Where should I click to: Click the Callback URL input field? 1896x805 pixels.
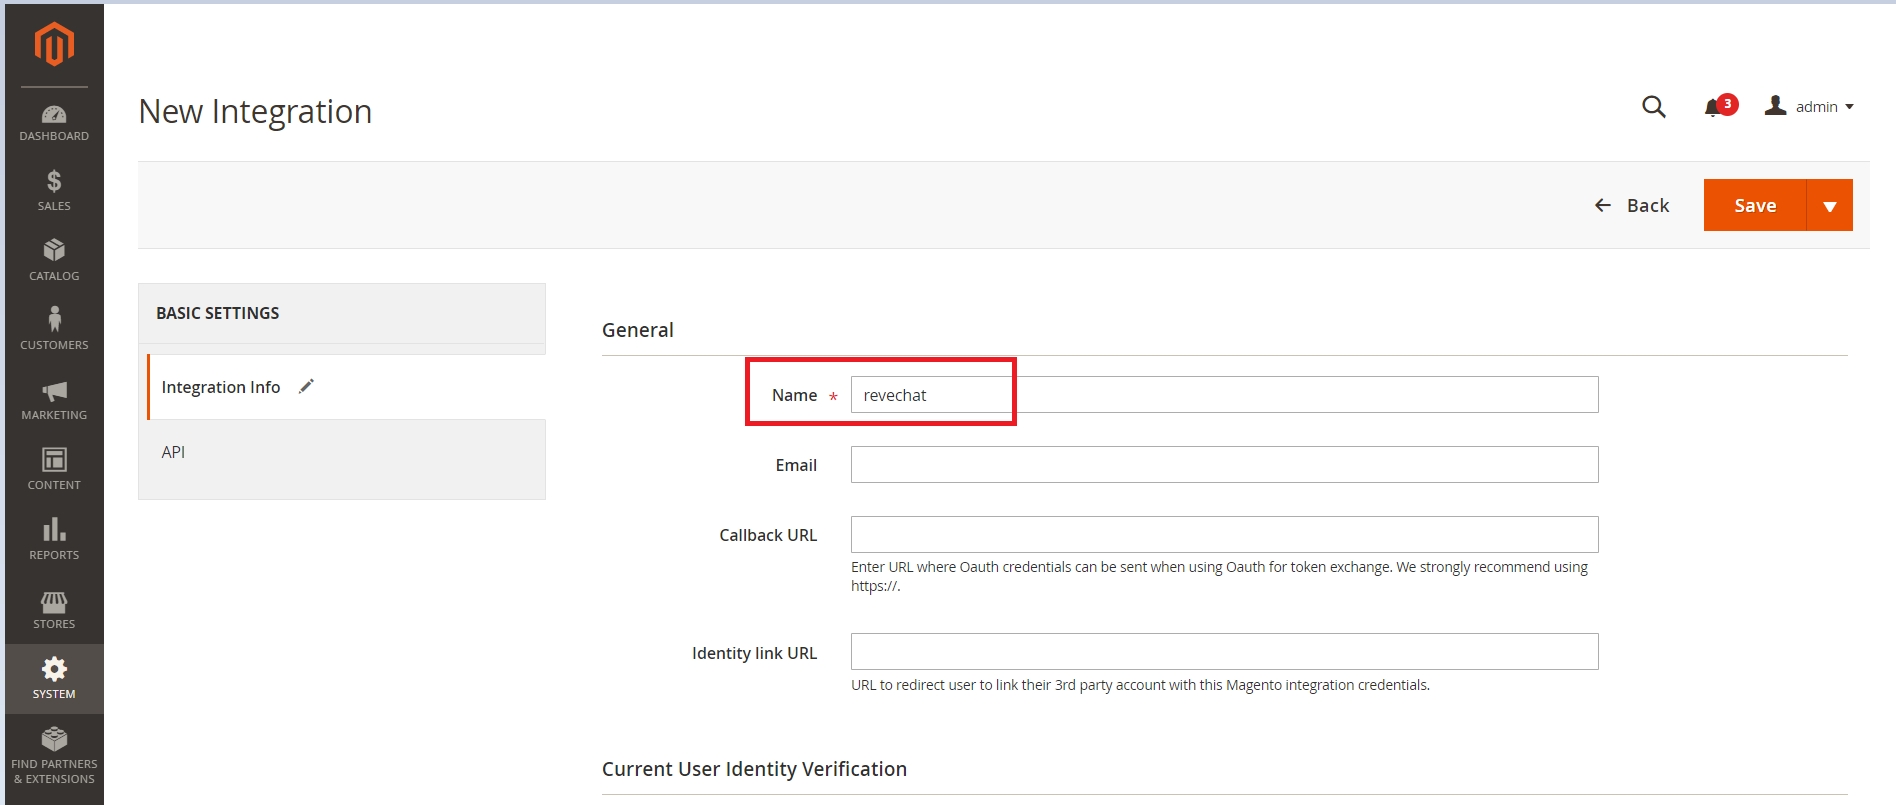tap(1224, 535)
